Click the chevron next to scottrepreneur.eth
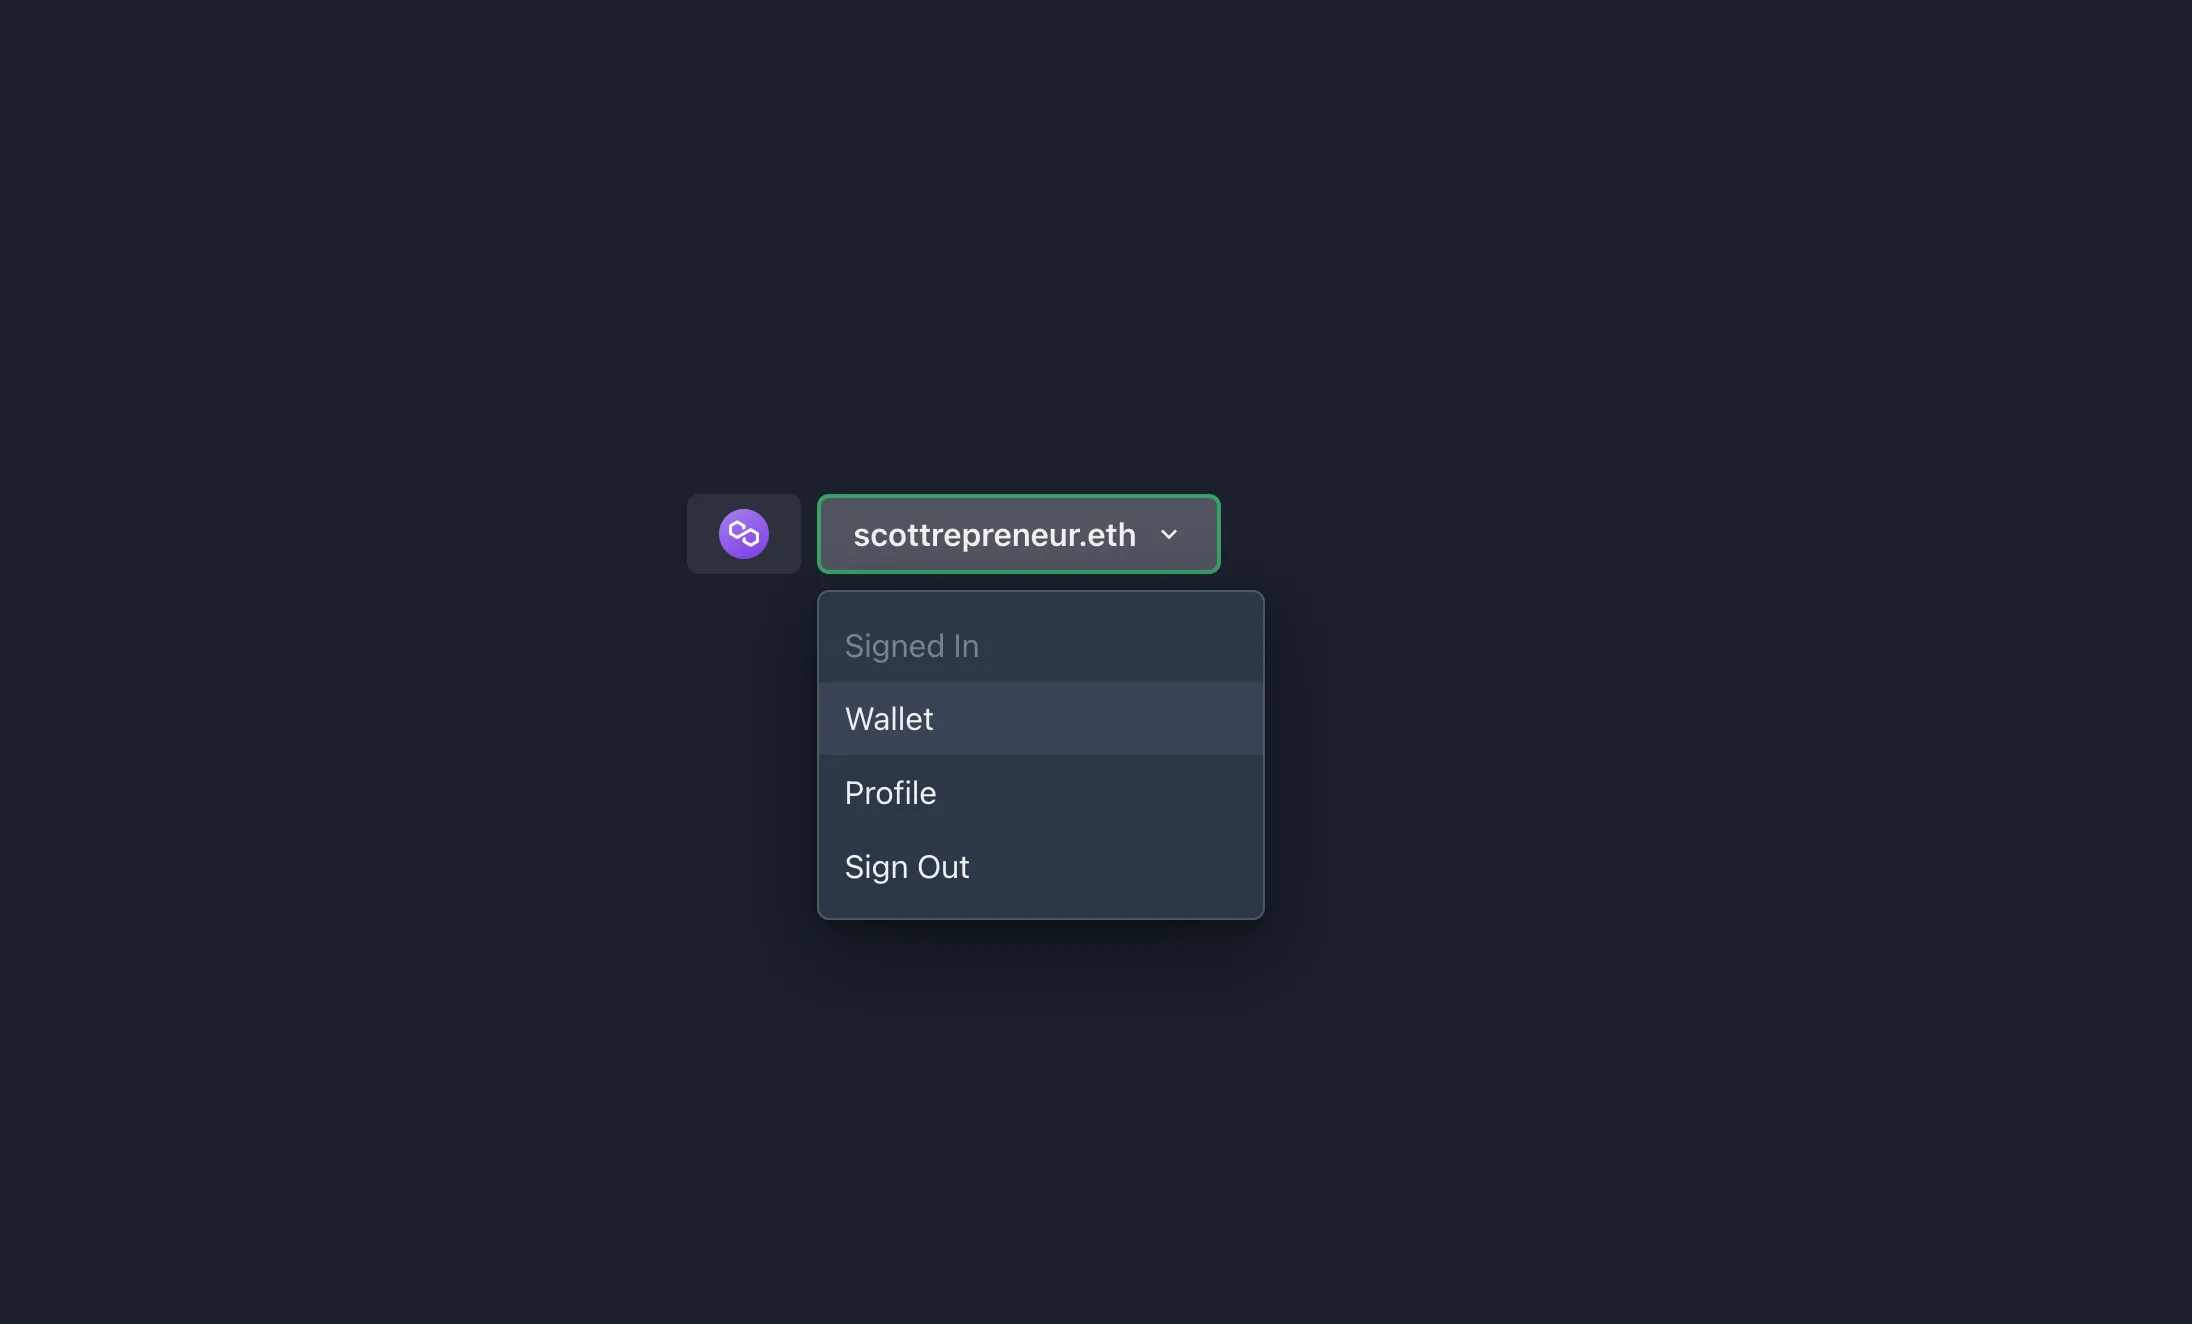Image resolution: width=2192 pixels, height=1324 pixels. [x=1170, y=534]
